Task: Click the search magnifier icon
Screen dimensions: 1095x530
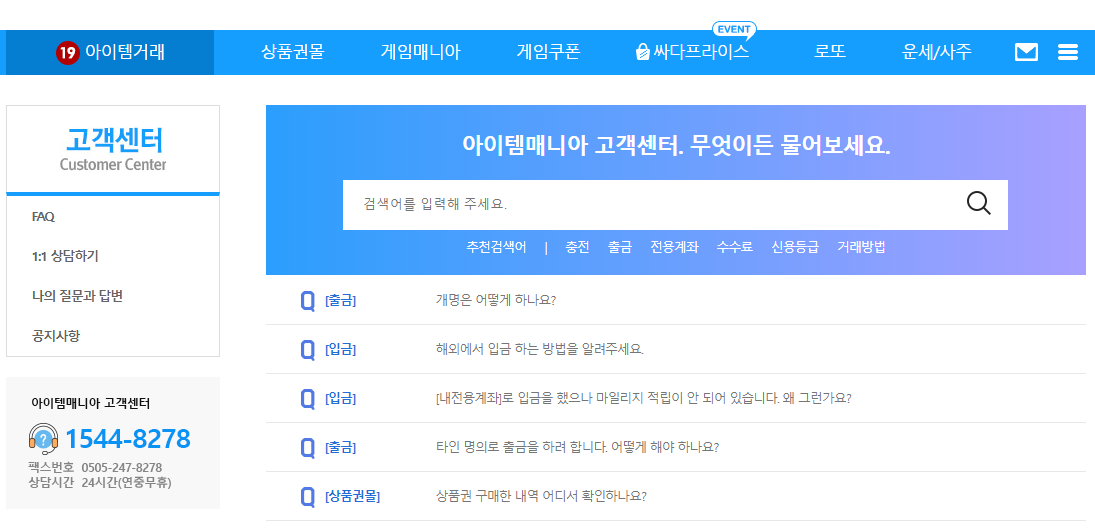Action: (x=978, y=203)
